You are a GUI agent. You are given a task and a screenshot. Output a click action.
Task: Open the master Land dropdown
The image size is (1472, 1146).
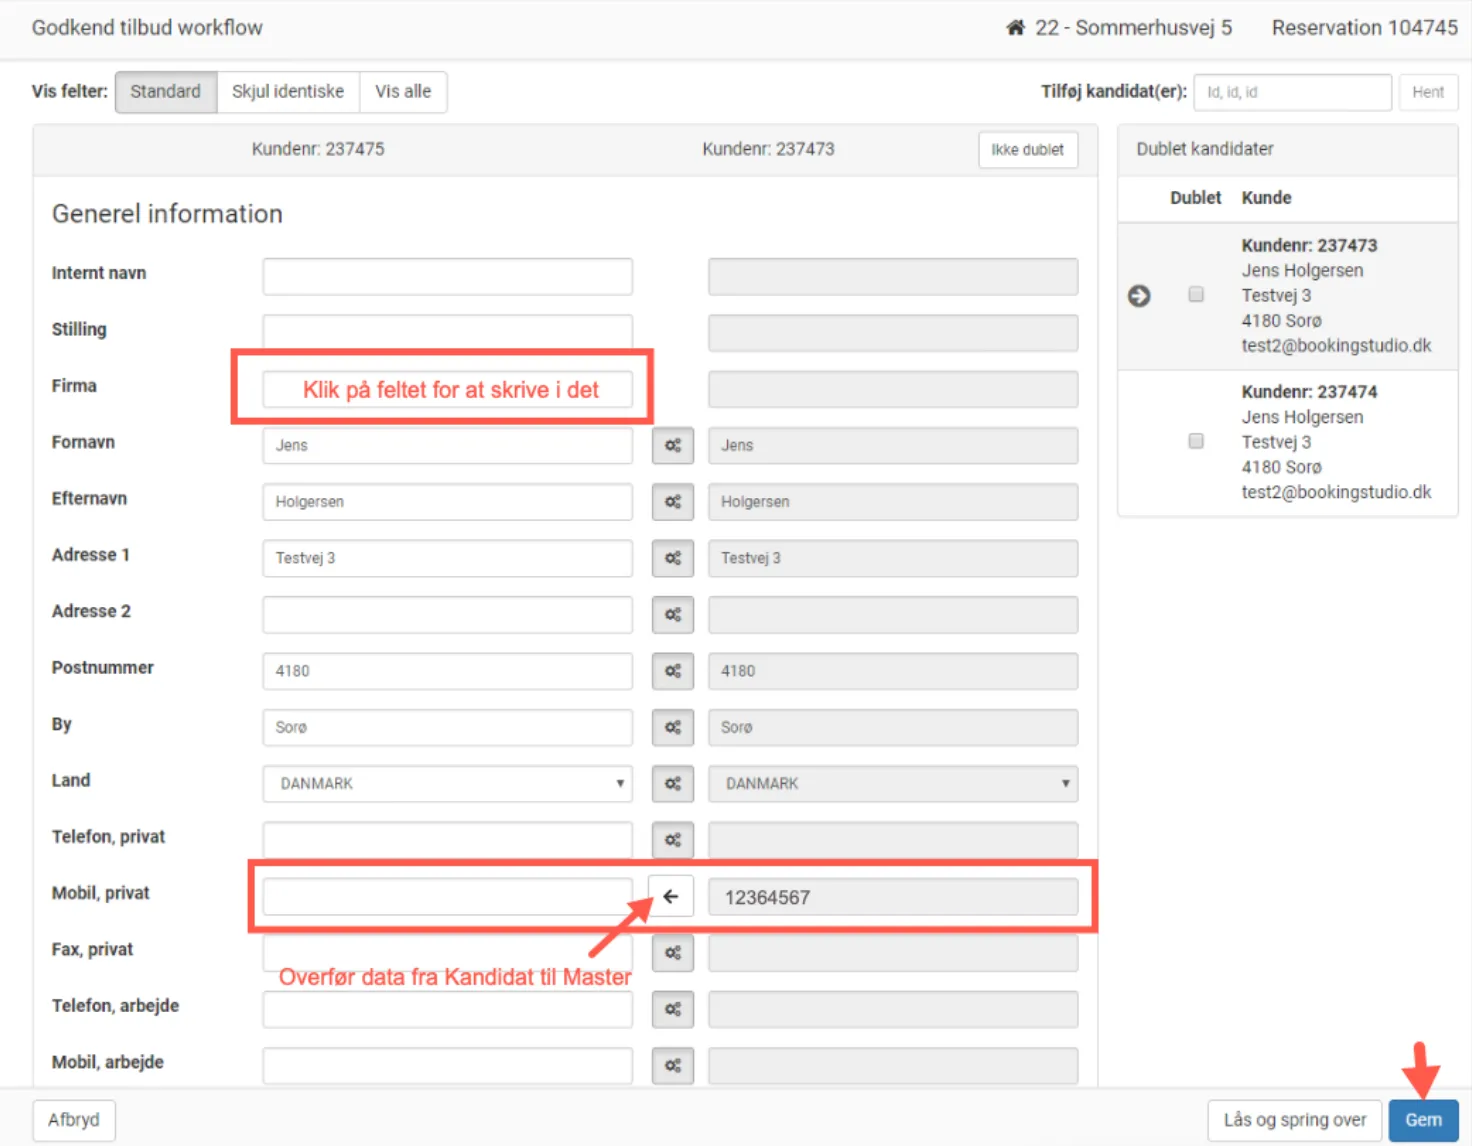(447, 784)
